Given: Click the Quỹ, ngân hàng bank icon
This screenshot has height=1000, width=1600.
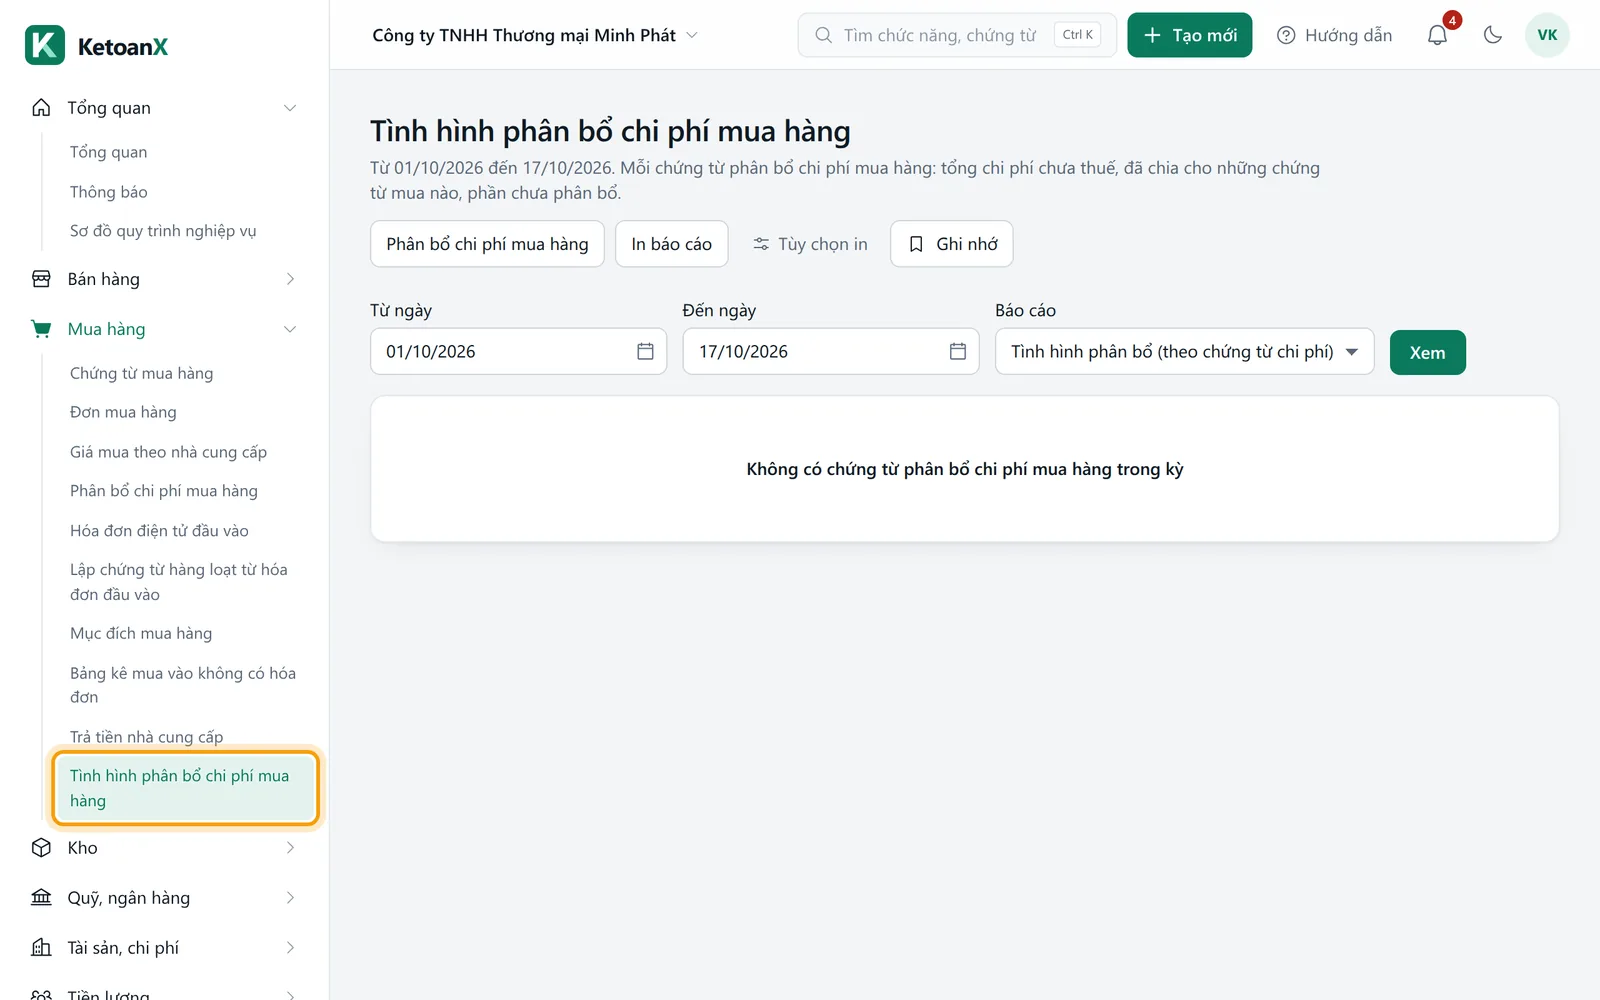Looking at the screenshot, I should coord(41,898).
